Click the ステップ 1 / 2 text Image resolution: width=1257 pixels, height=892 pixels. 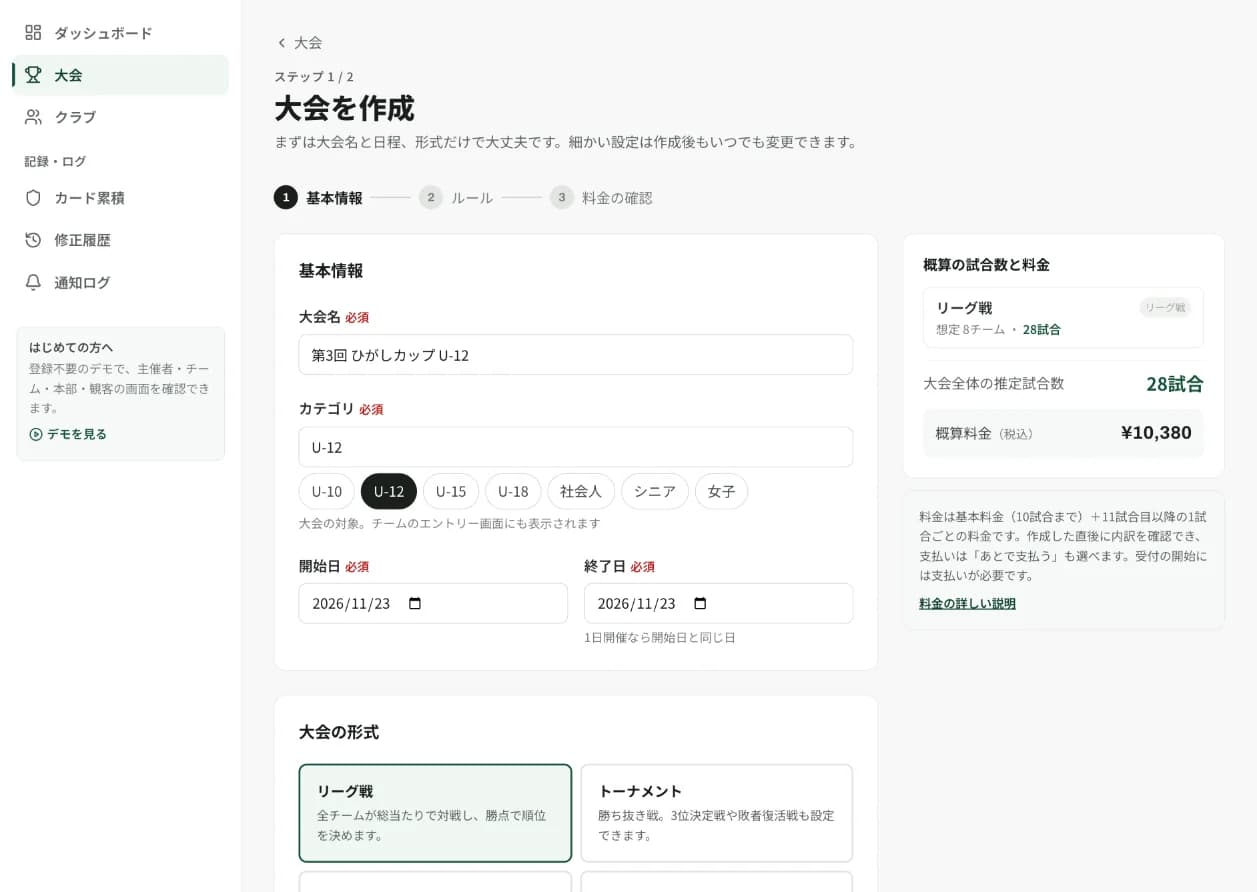click(314, 77)
